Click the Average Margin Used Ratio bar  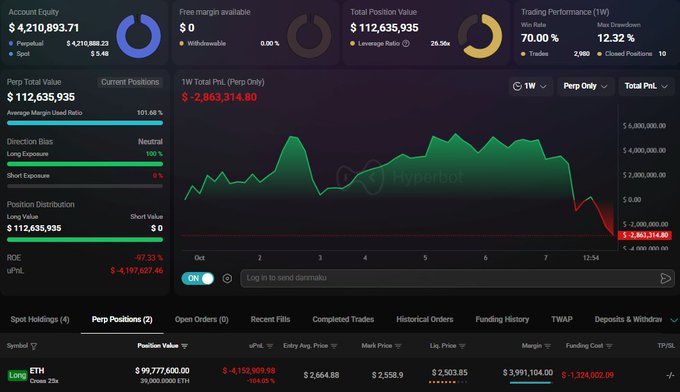[x=85, y=123]
